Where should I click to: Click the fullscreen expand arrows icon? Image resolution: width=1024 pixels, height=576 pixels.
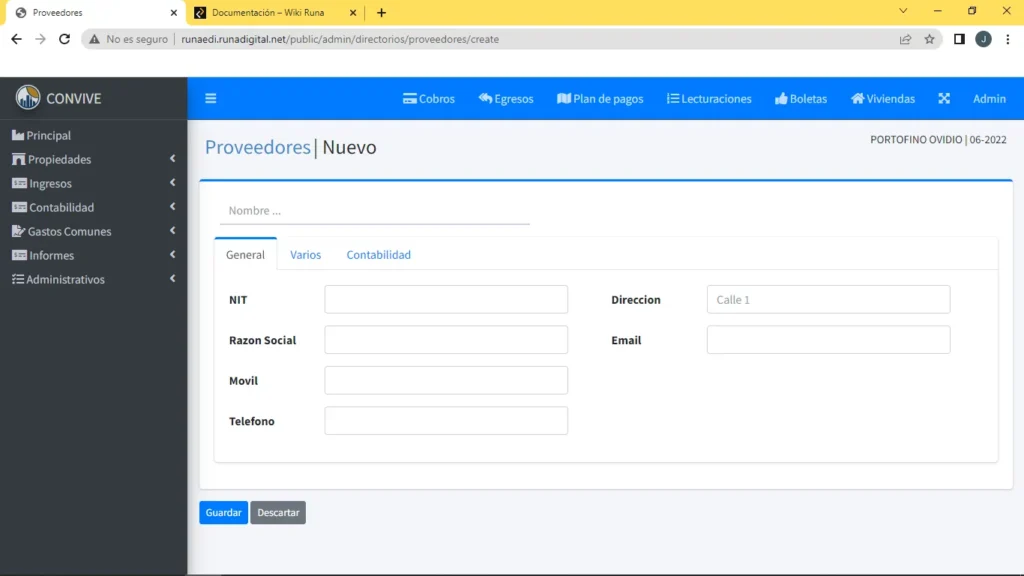click(x=944, y=99)
